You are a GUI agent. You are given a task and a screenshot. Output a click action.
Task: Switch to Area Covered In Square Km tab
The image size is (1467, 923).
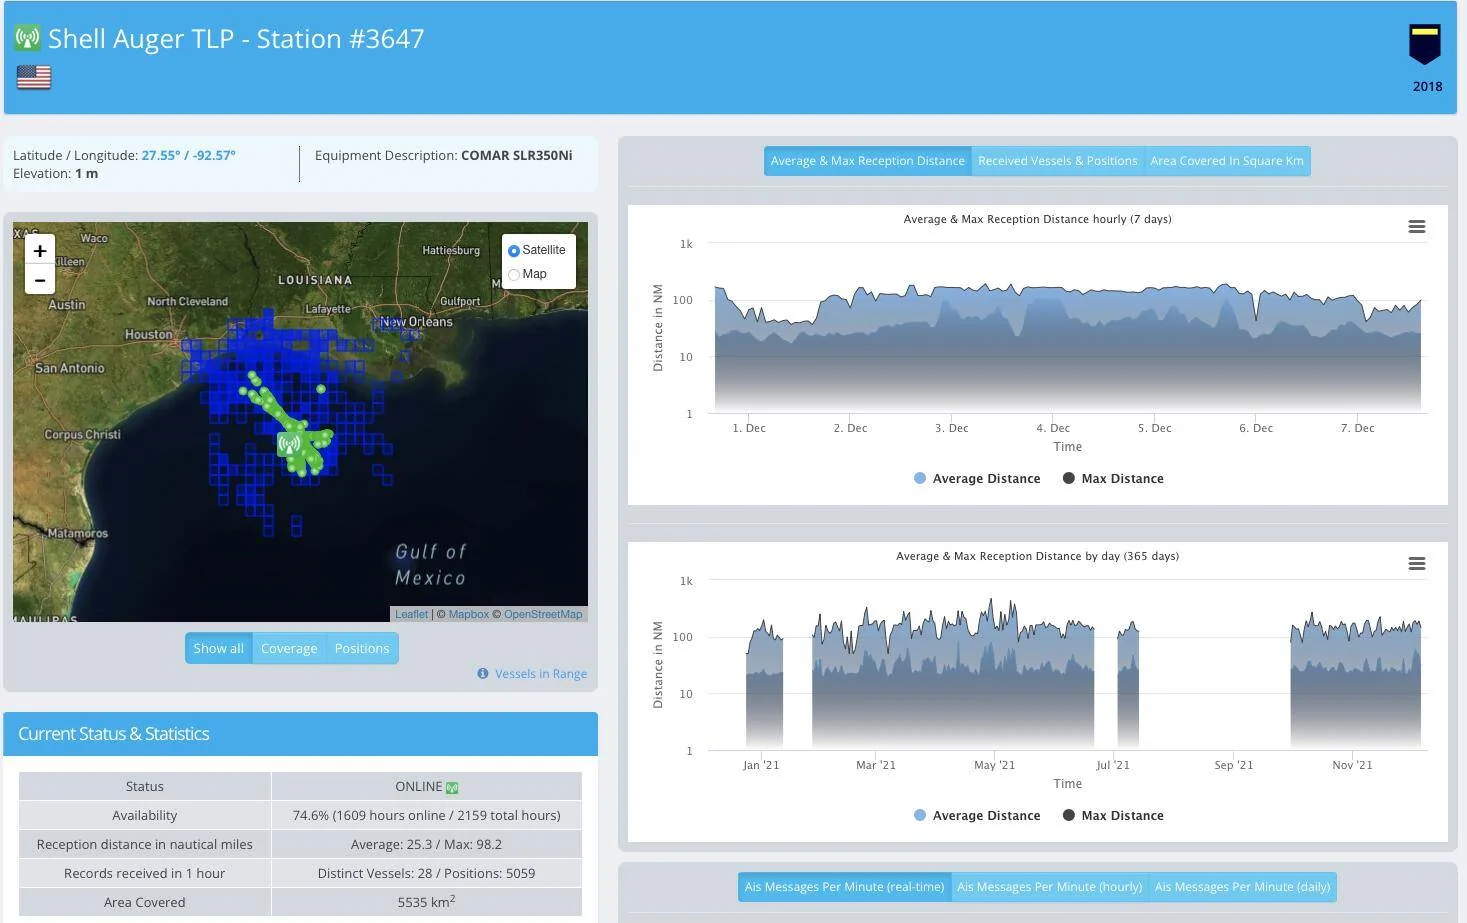(x=1227, y=161)
